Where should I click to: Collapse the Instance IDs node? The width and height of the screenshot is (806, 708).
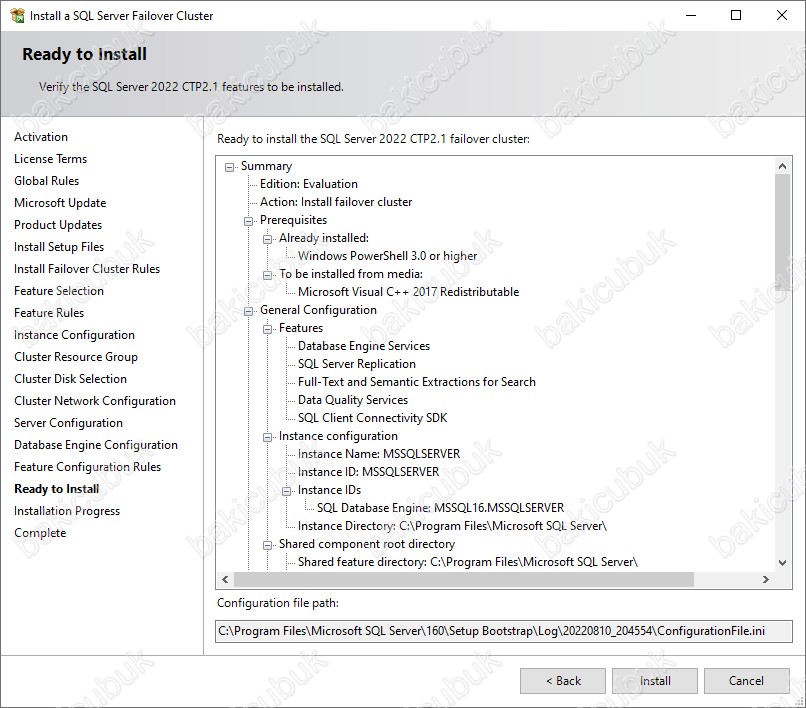(287, 490)
